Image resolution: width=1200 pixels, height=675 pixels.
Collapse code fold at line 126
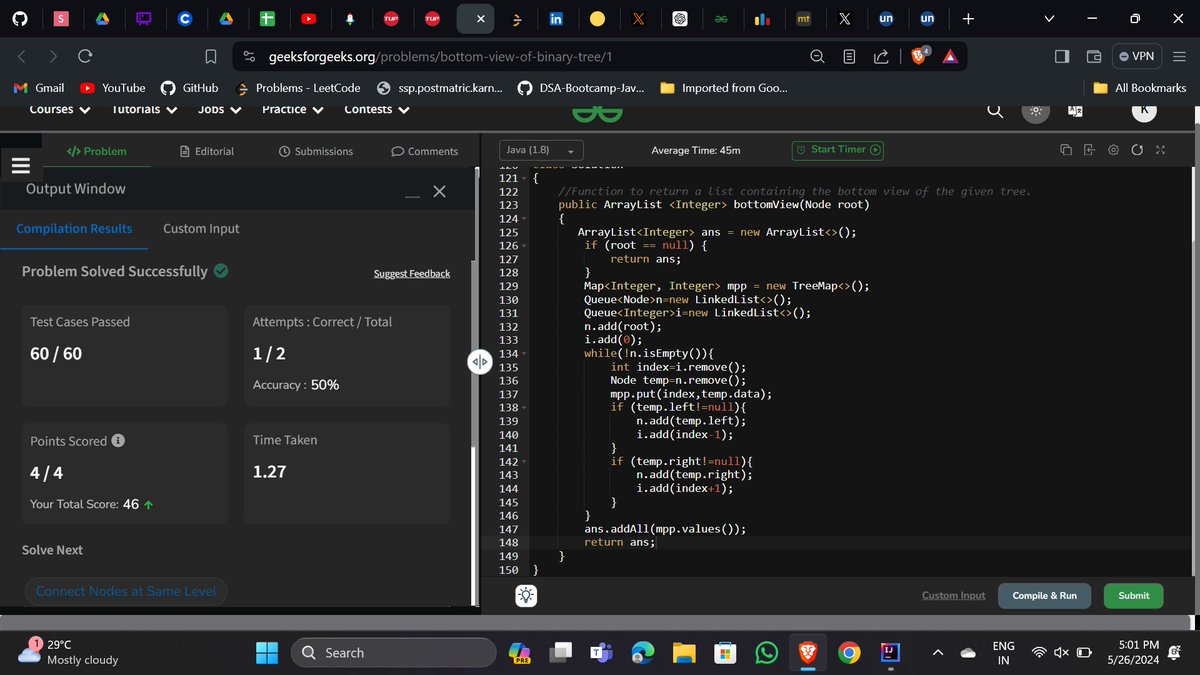[525, 246]
